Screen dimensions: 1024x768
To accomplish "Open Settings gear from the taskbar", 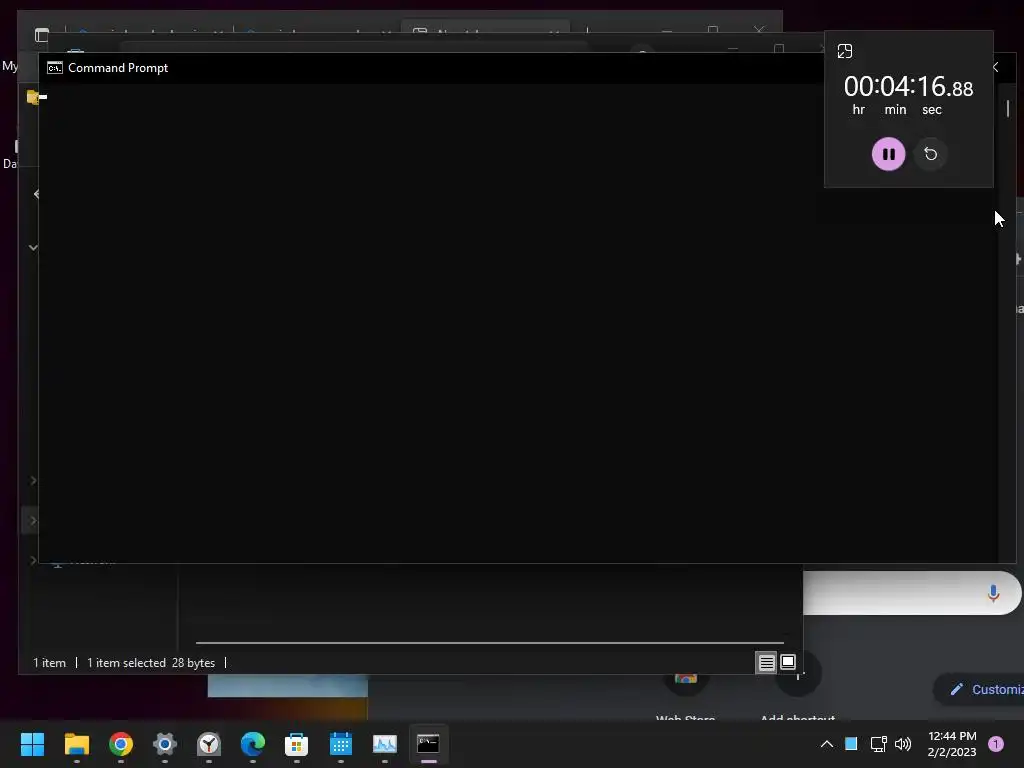I will tap(165, 744).
